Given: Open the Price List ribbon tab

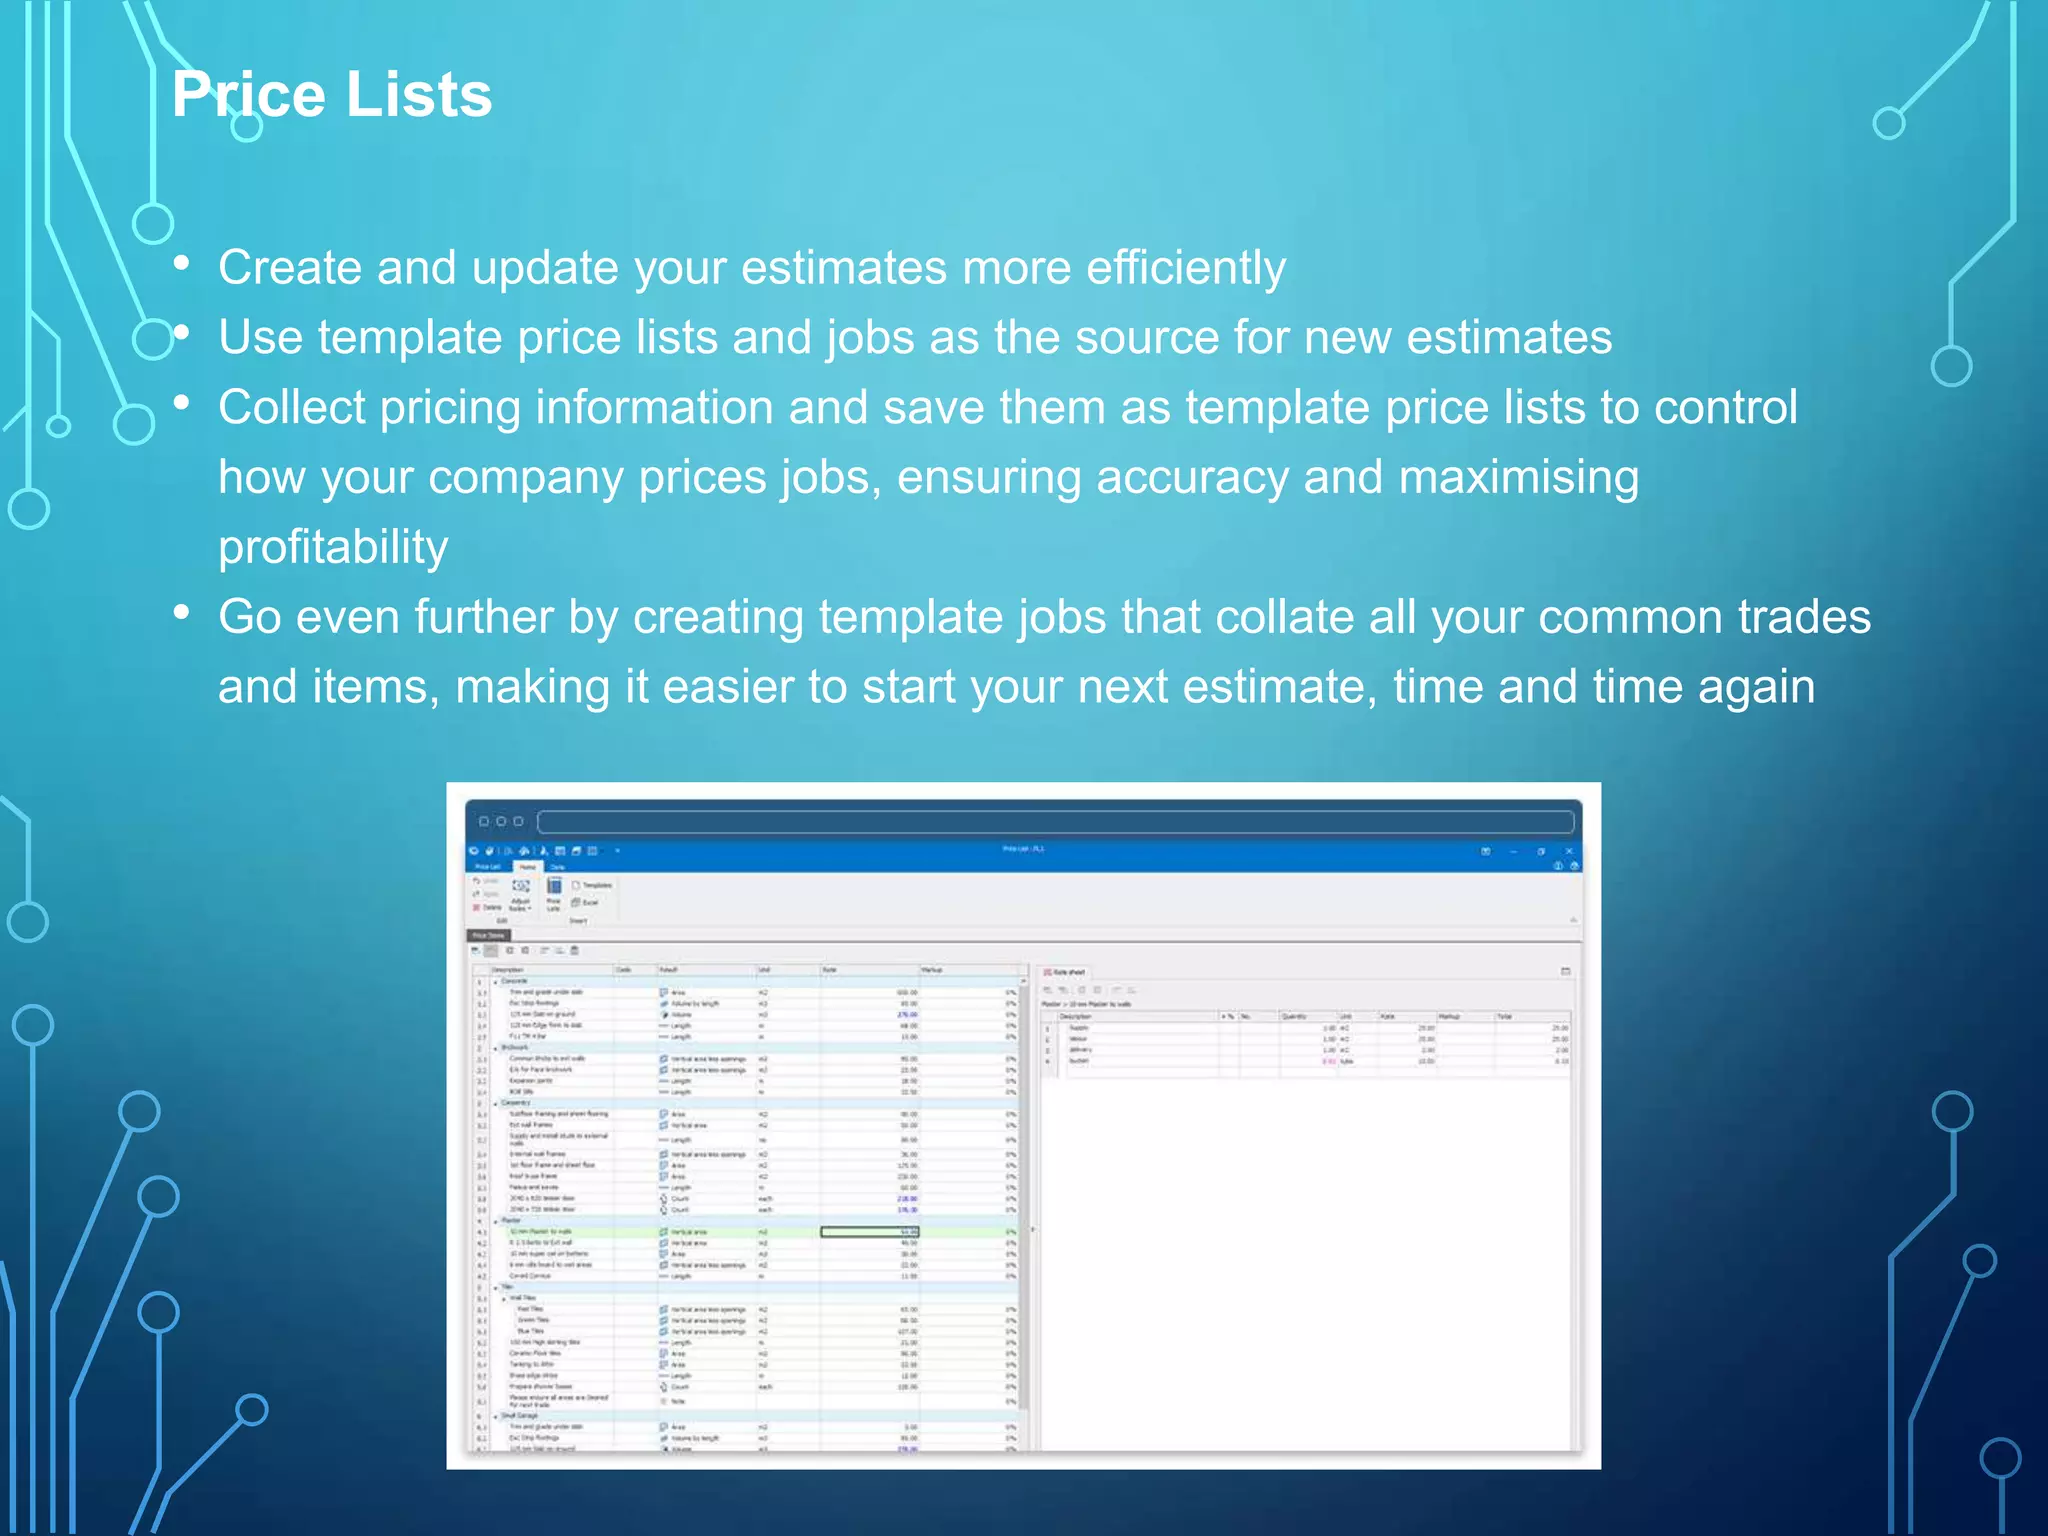Looking at the screenshot, I should 488,867.
